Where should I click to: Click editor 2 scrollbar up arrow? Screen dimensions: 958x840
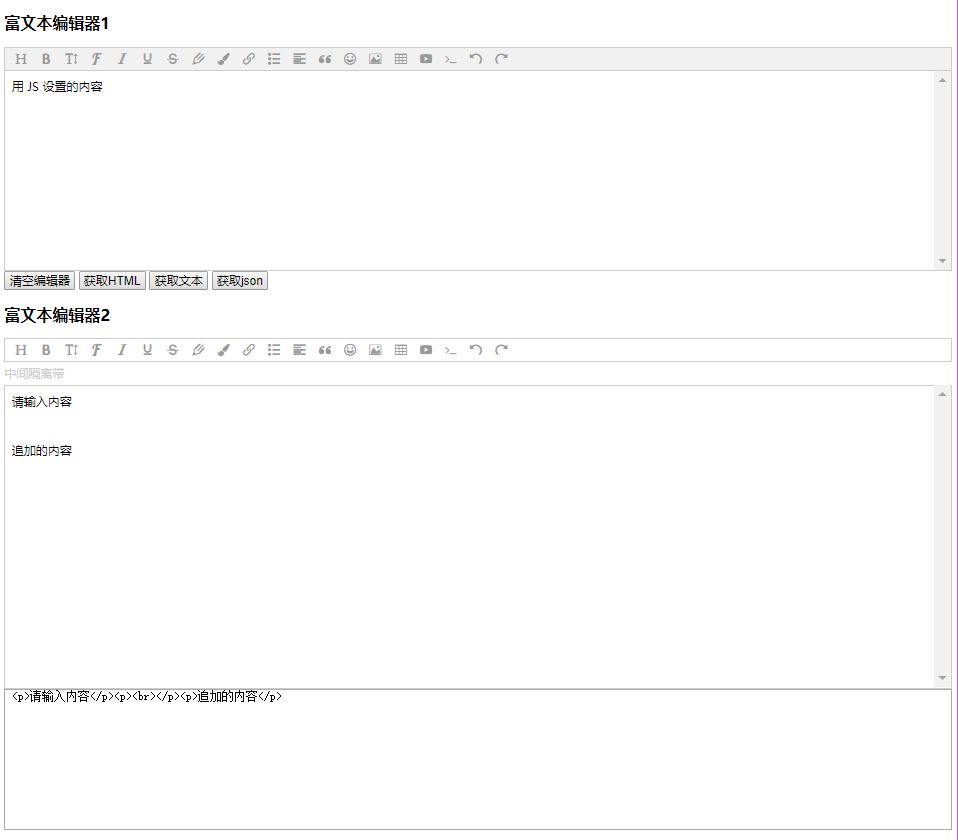pyautogui.click(x=942, y=394)
